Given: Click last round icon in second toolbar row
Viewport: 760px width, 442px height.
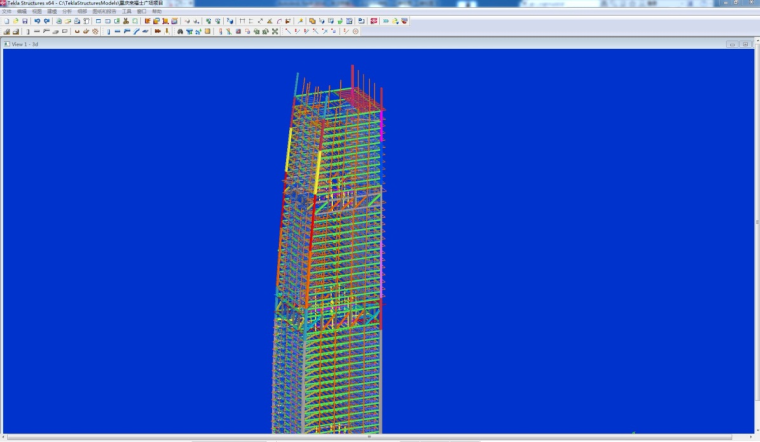Looking at the screenshot, I should [355, 31].
